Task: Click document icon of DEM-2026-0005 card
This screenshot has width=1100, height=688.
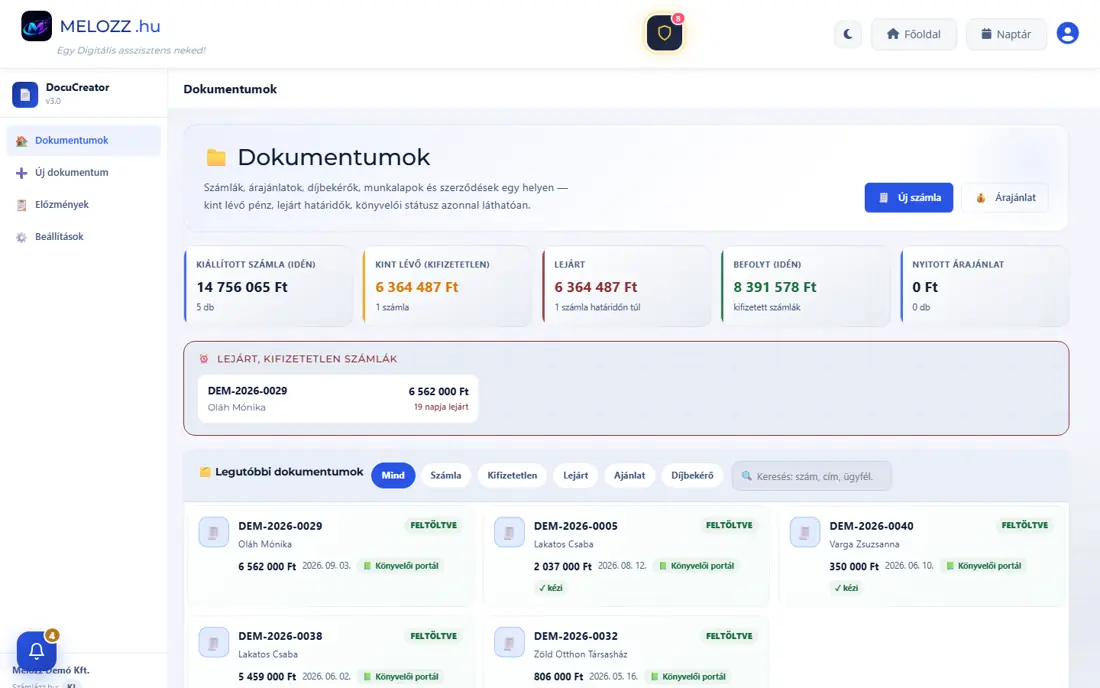Action: pos(509,532)
